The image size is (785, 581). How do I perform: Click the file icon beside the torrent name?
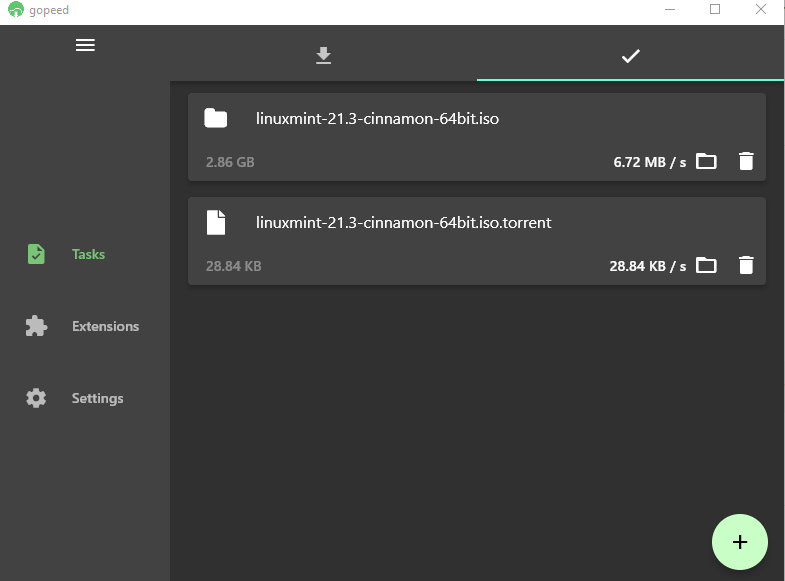tap(216, 222)
